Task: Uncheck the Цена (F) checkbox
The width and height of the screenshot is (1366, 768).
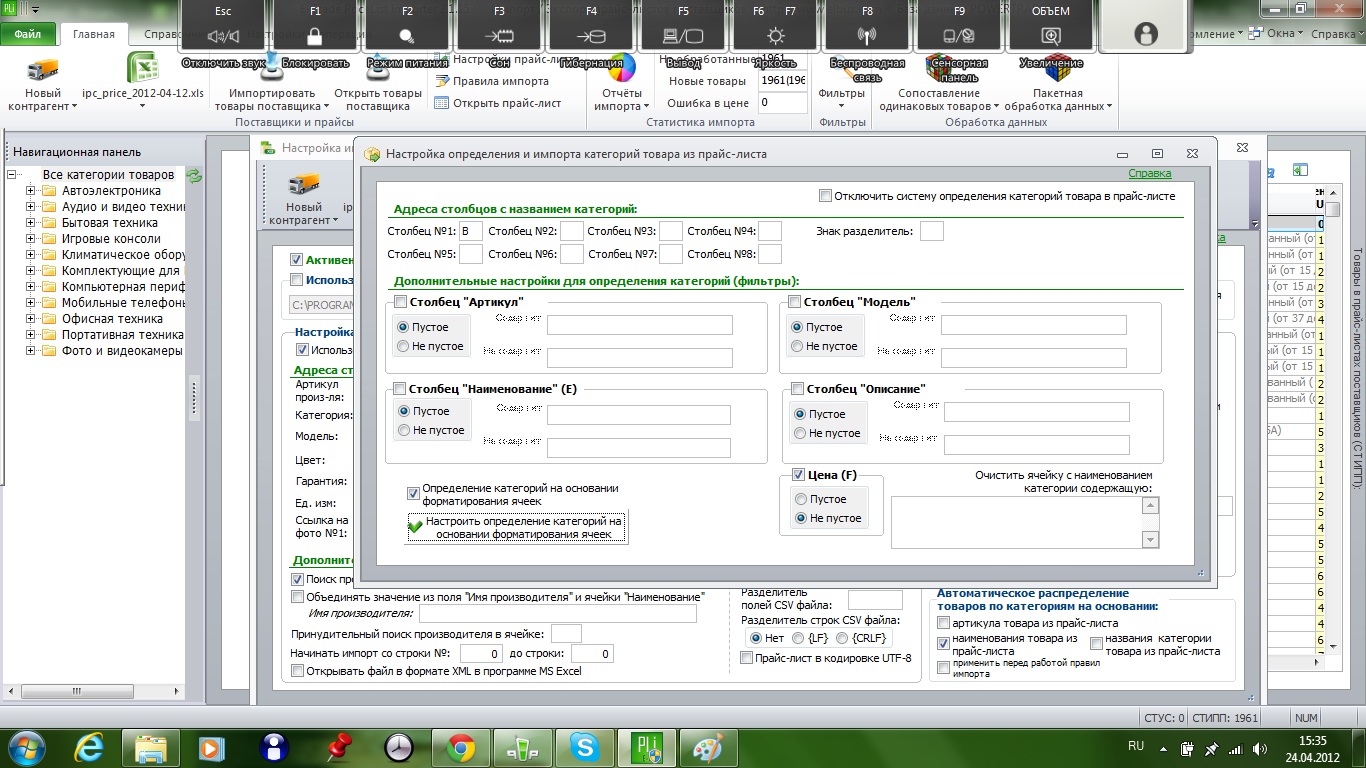Action: pos(798,475)
